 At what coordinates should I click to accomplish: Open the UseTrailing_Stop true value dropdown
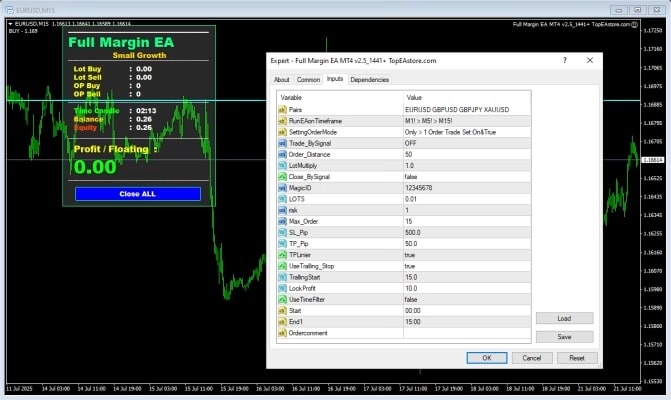tap(467, 266)
